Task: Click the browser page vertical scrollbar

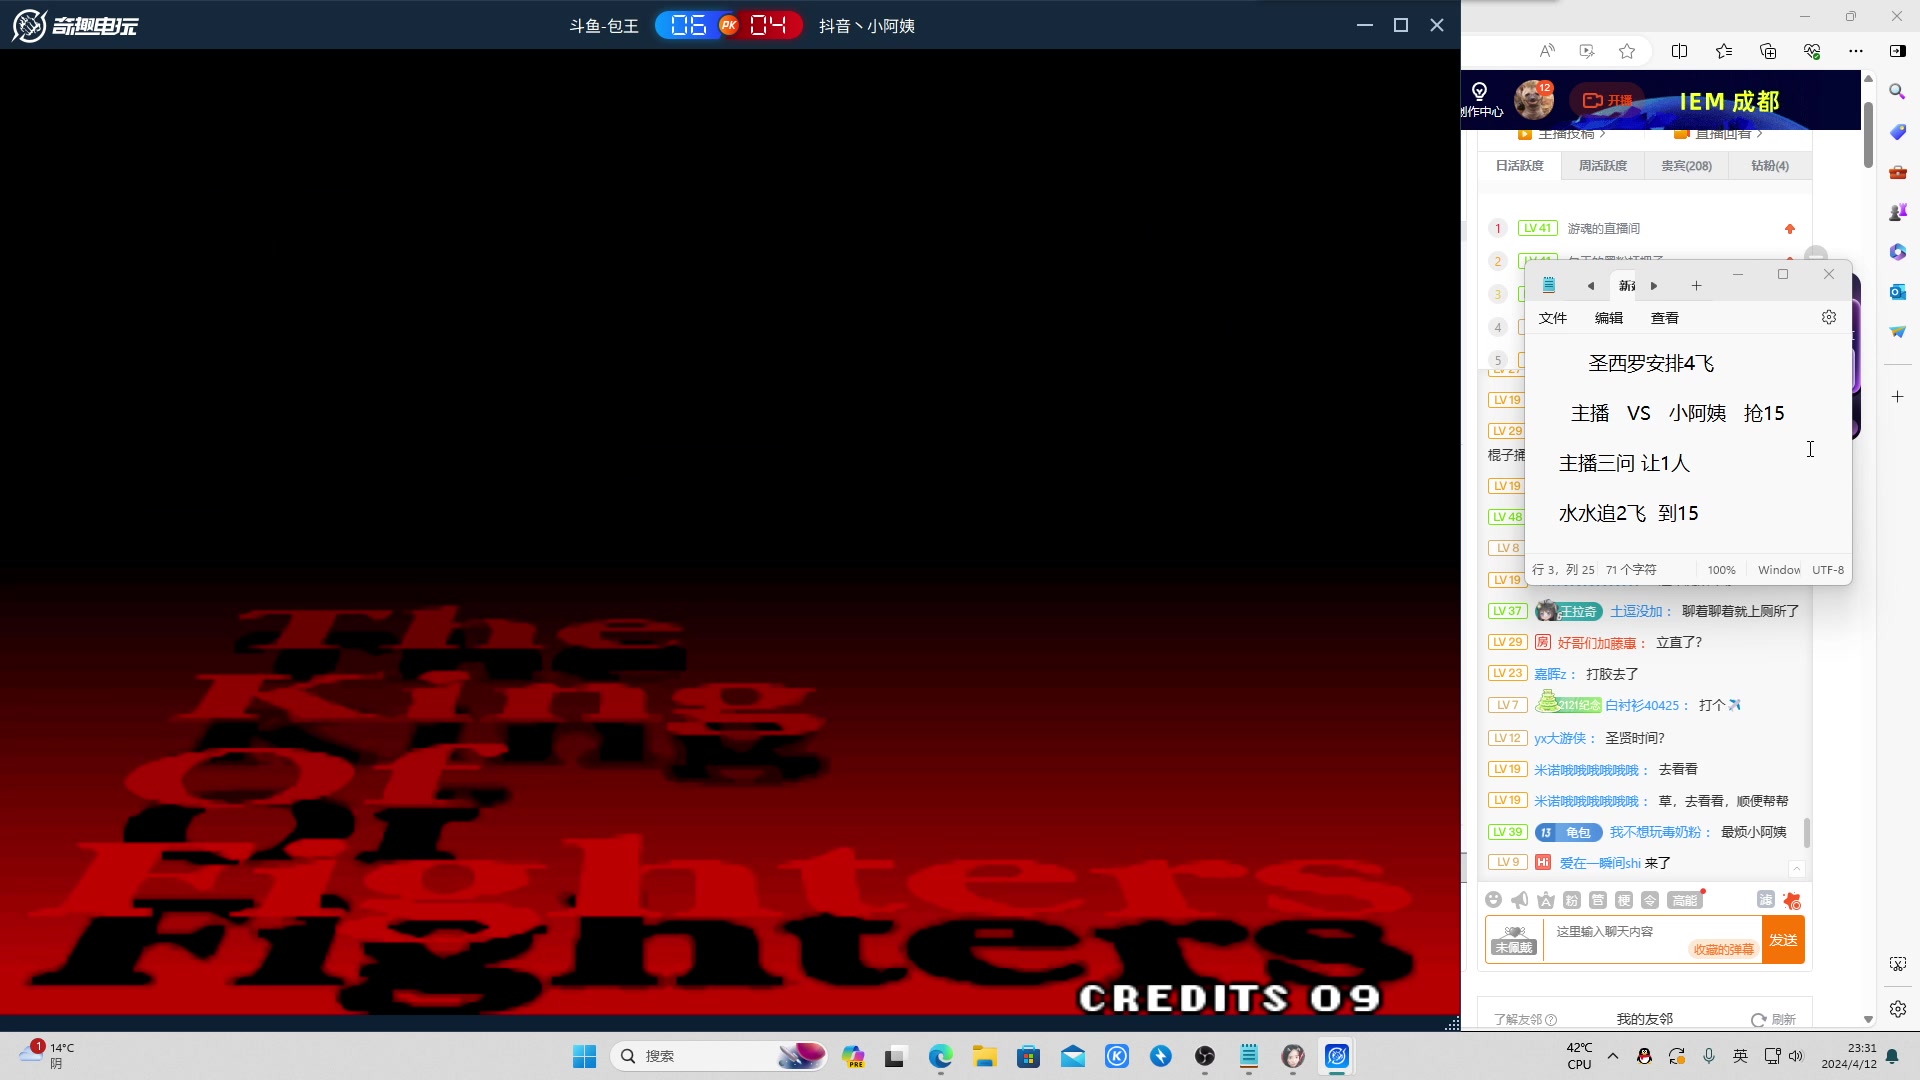Action: [x=1867, y=135]
